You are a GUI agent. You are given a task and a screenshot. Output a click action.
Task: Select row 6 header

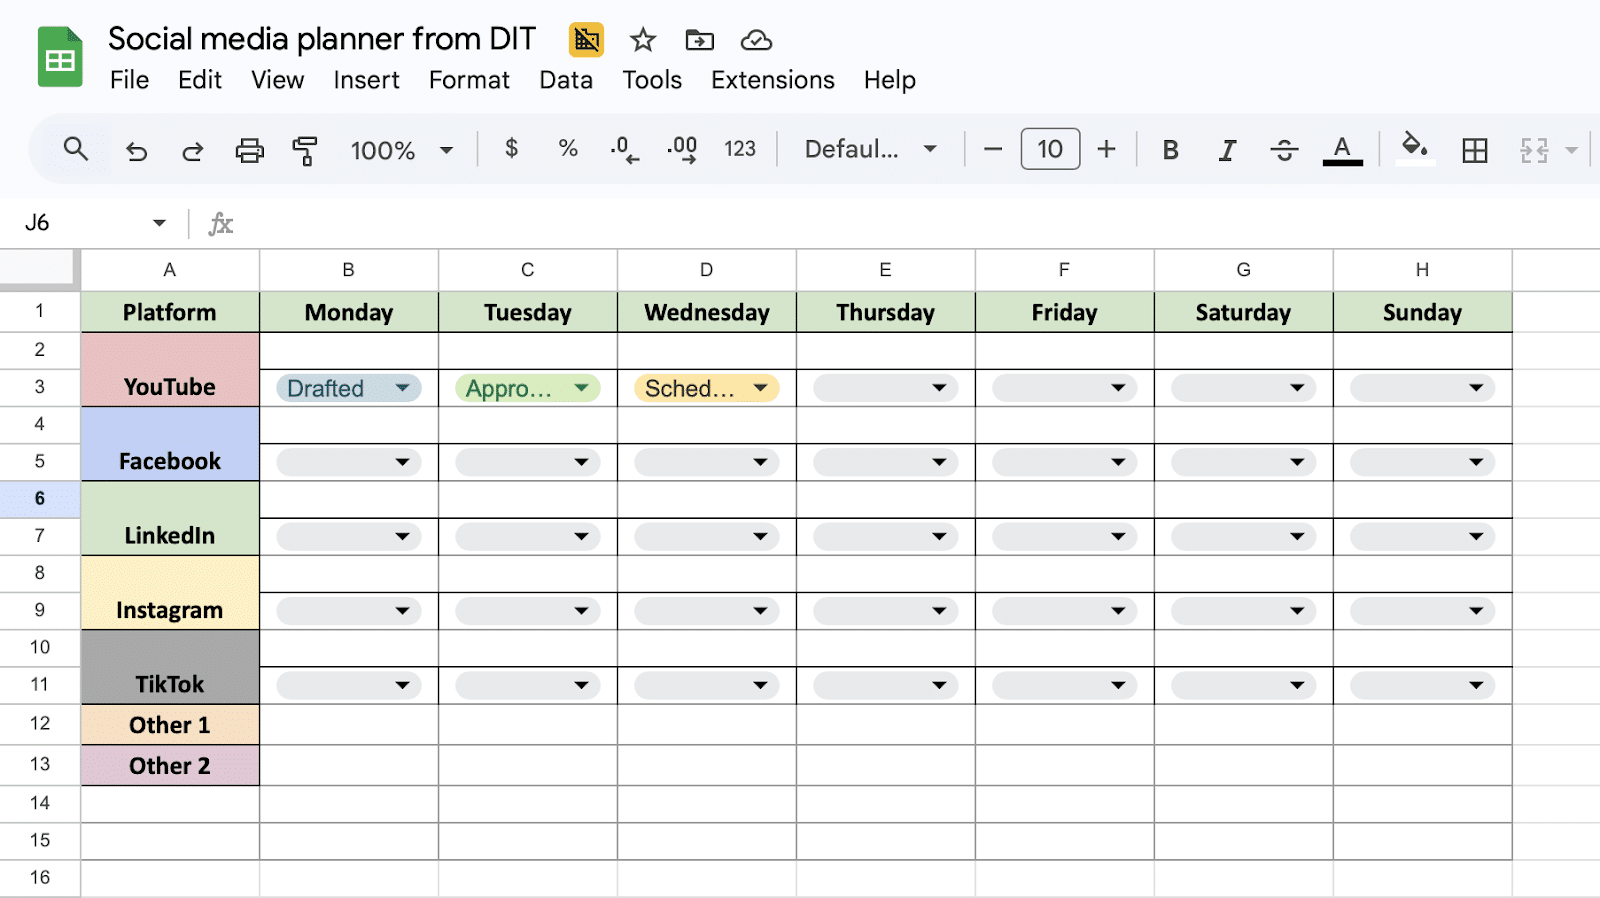click(x=40, y=498)
